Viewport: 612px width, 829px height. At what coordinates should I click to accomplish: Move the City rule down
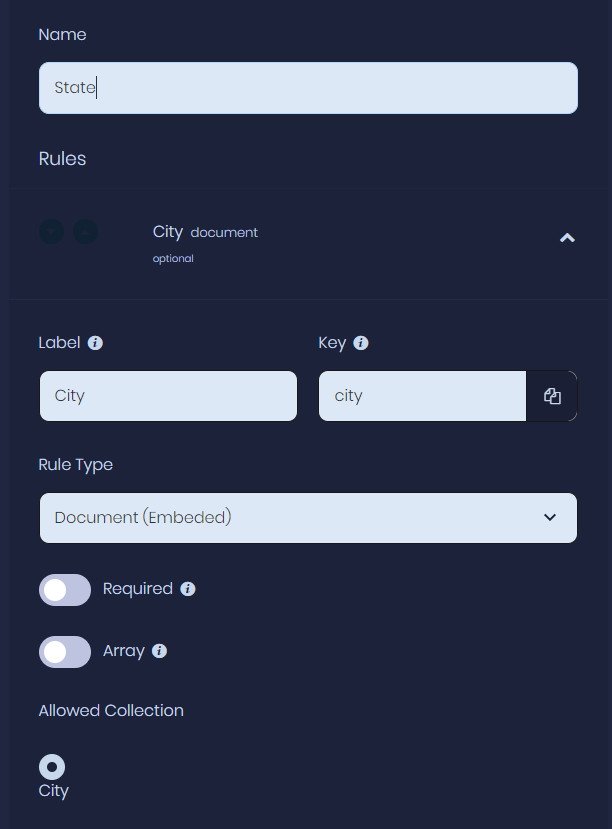point(51,231)
